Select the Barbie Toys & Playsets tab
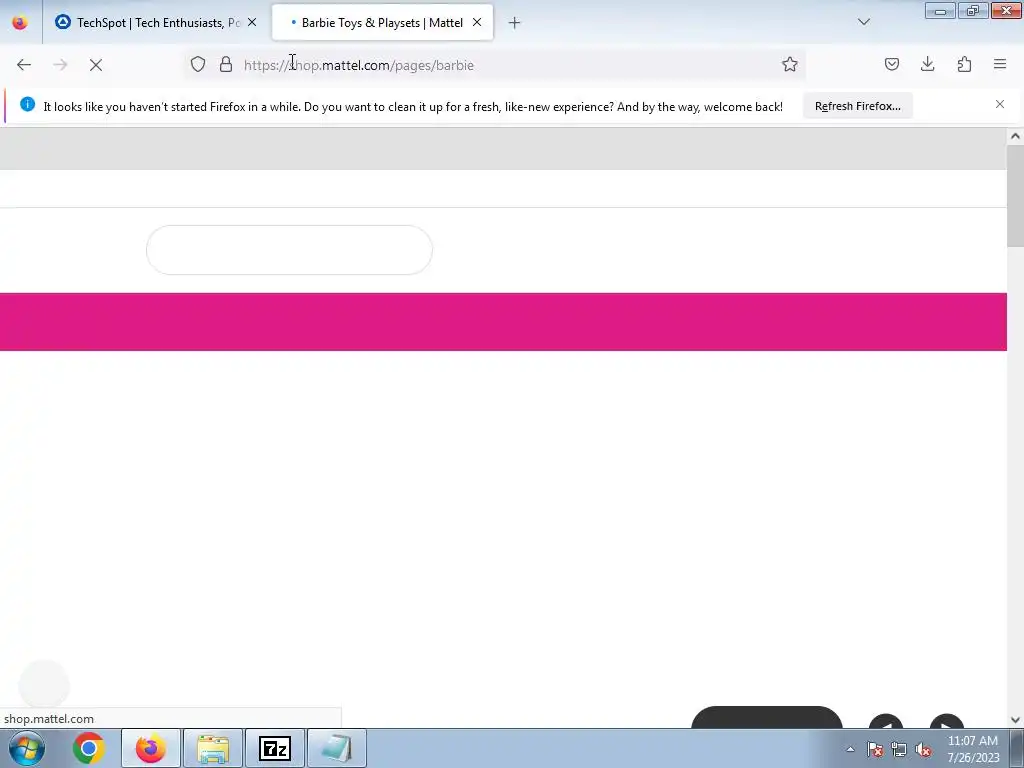The image size is (1024, 768). pyautogui.click(x=381, y=23)
